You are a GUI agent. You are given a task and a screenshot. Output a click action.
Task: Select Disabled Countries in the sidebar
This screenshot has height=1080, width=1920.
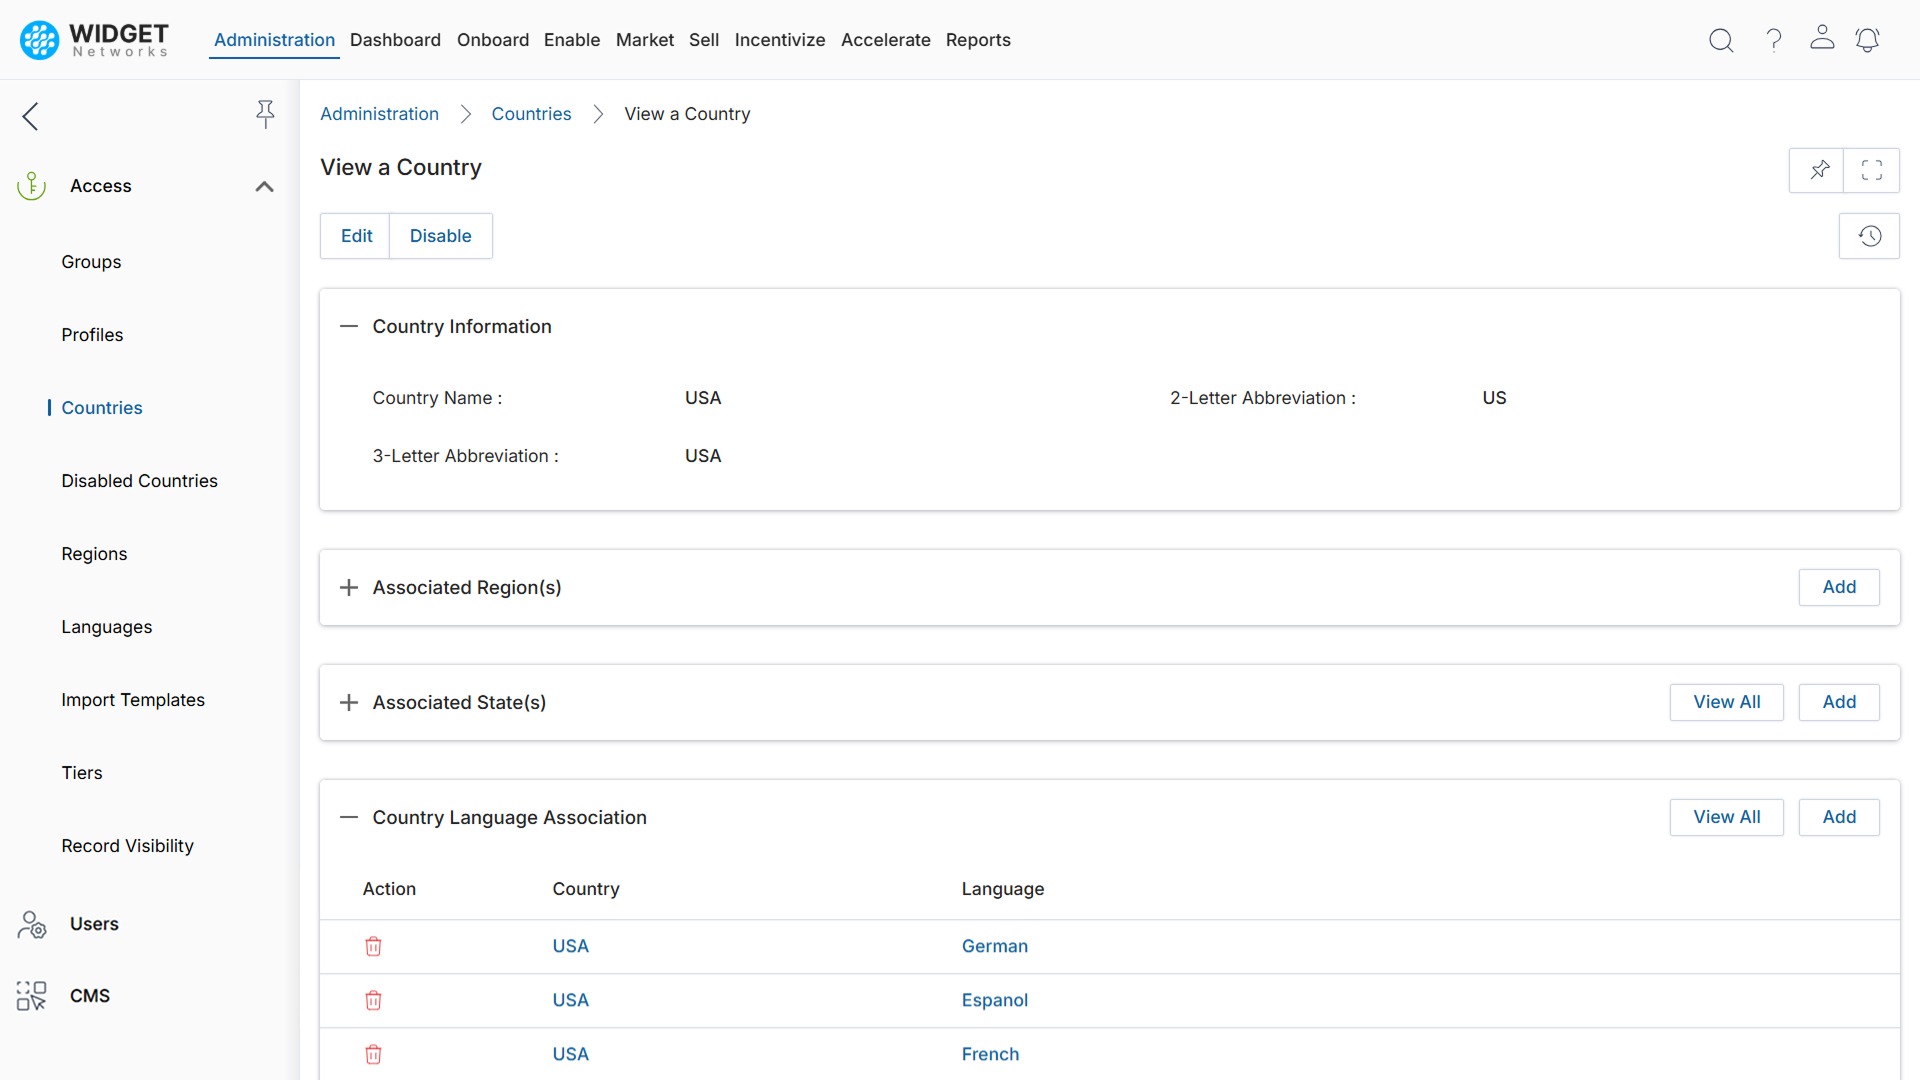[x=139, y=481]
